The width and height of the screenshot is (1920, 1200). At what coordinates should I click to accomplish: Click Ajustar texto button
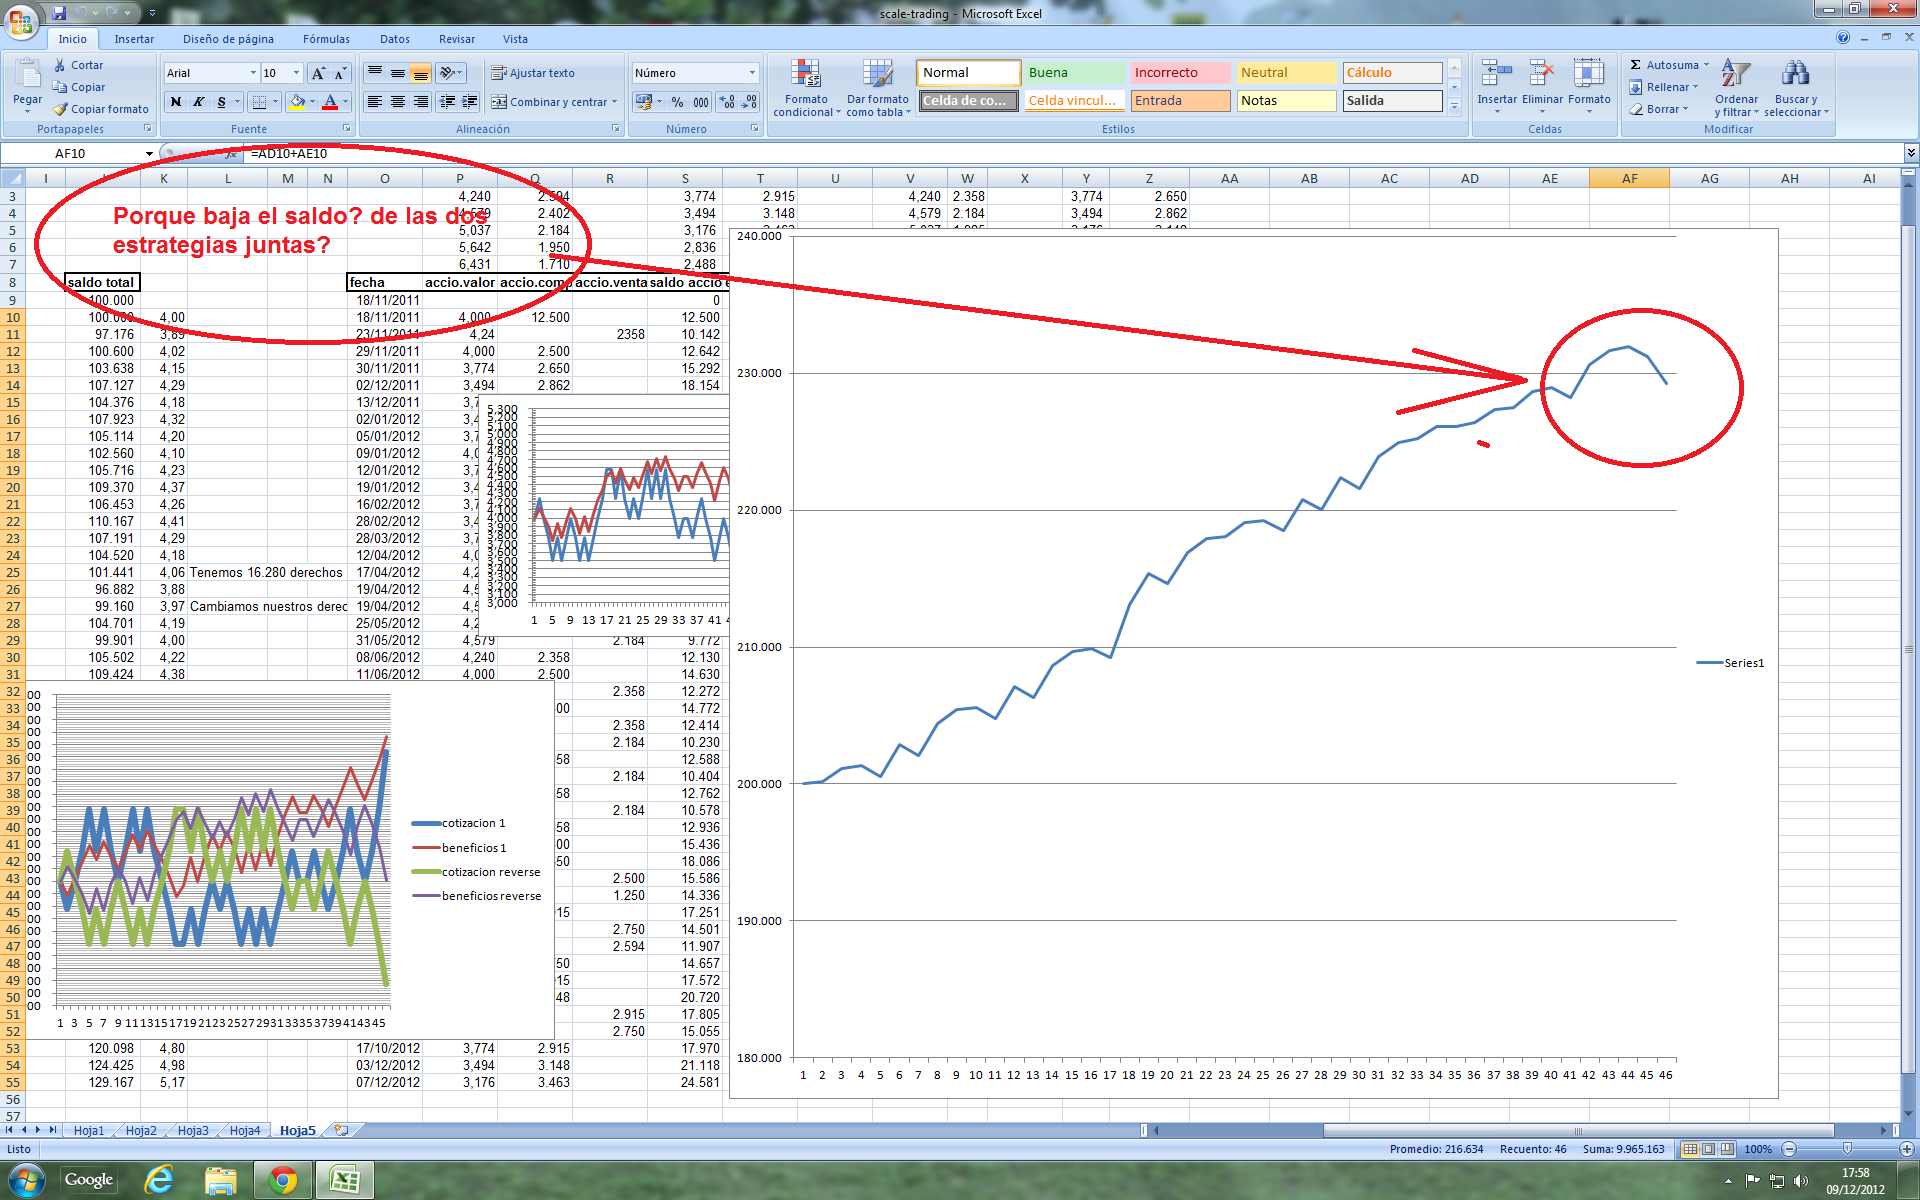pyautogui.click(x=533, y=73)
